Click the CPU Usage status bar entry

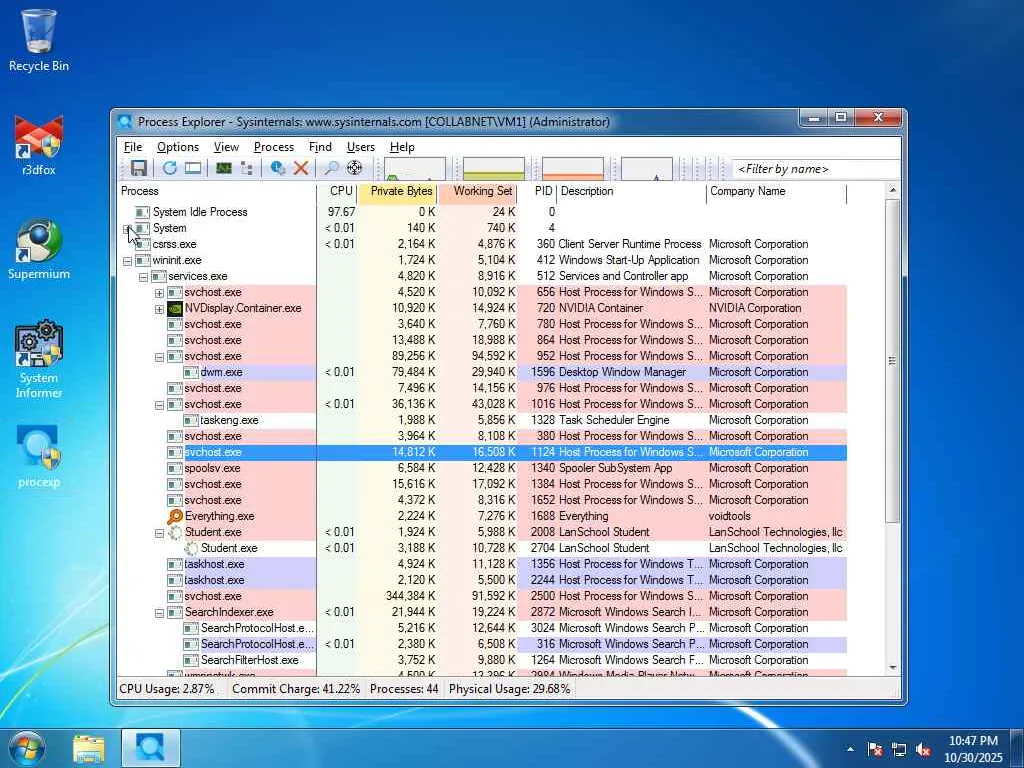point(167,689)
